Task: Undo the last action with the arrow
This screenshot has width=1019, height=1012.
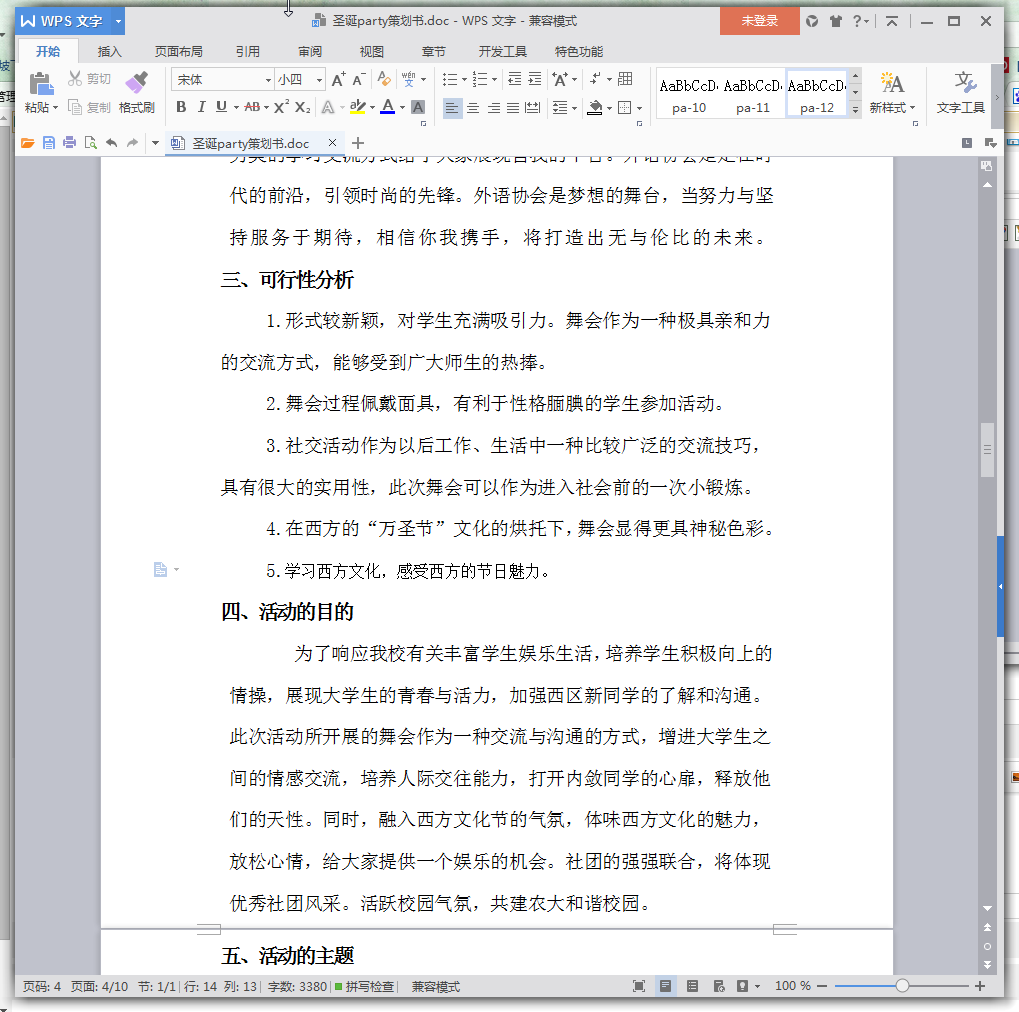Action: [112, 143]
